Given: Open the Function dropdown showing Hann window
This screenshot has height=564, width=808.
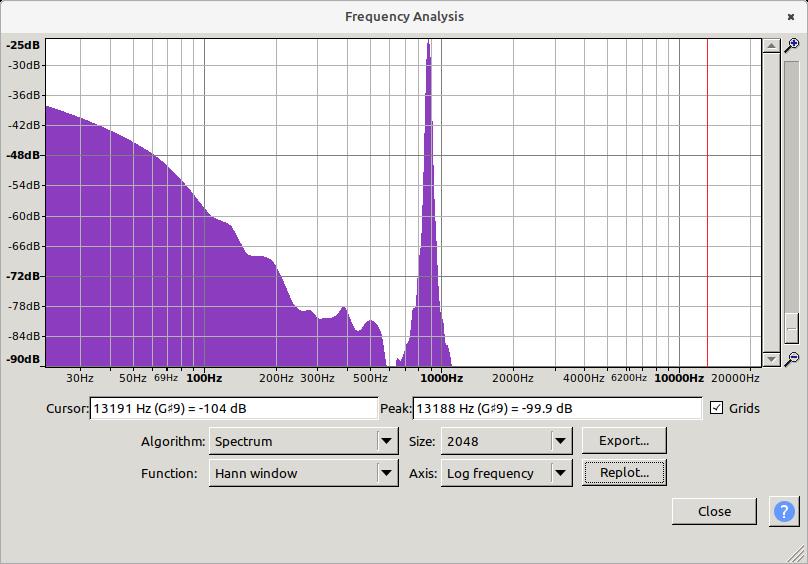Looking at the screenshot, I should coord(304,473).
